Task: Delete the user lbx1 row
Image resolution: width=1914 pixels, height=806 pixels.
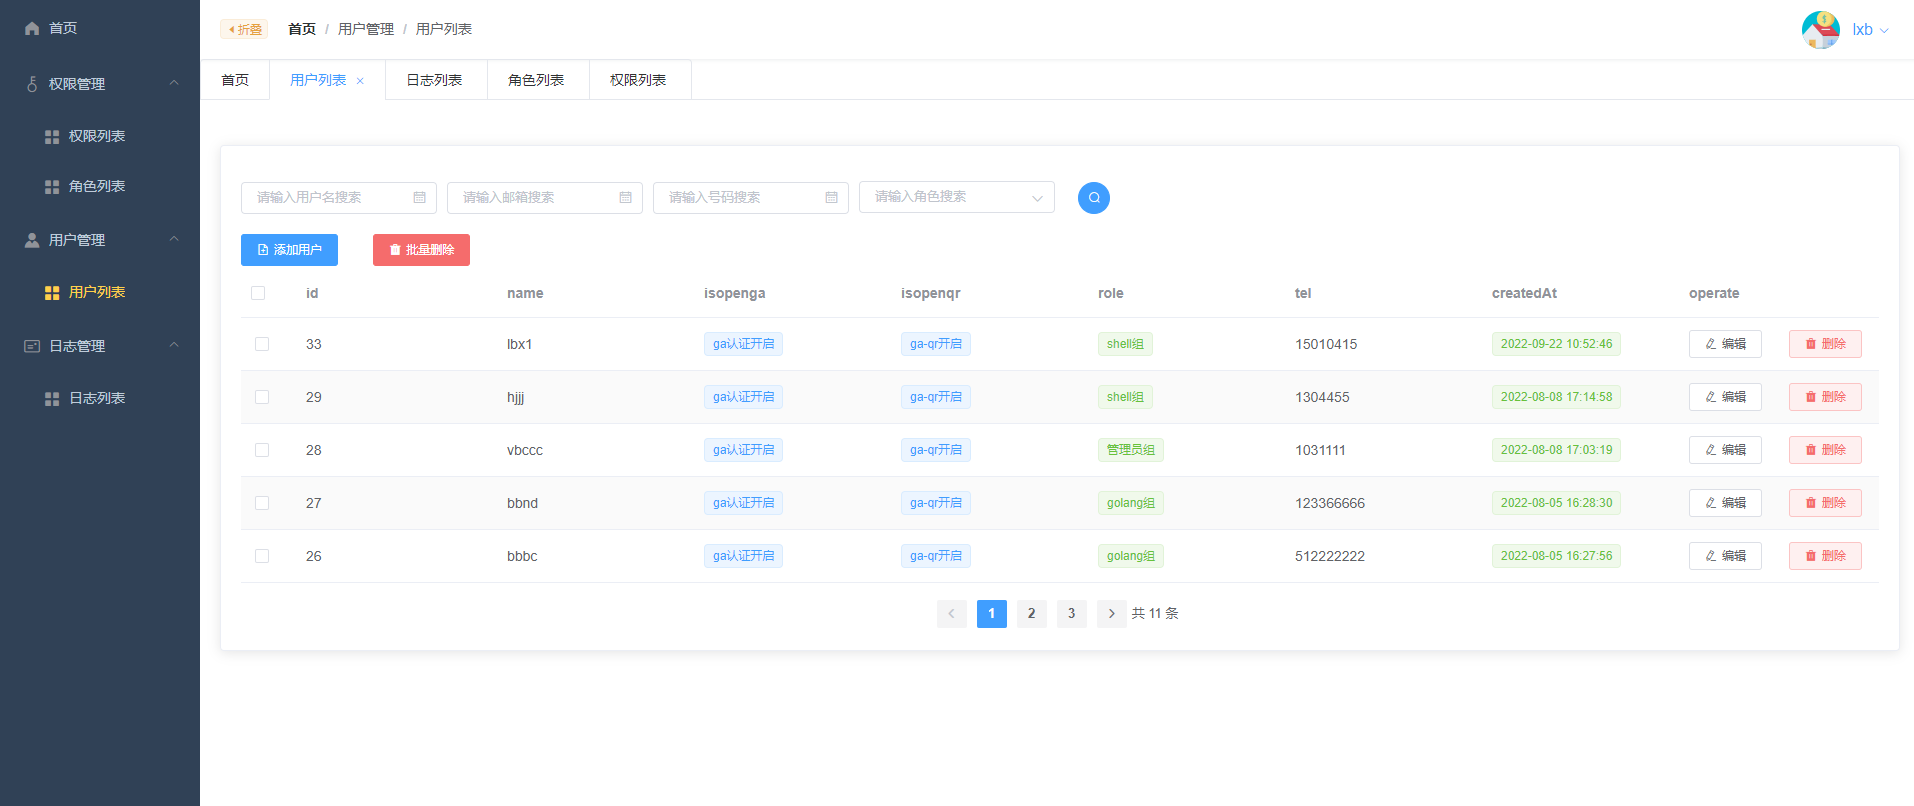Action: (1825, 344)
